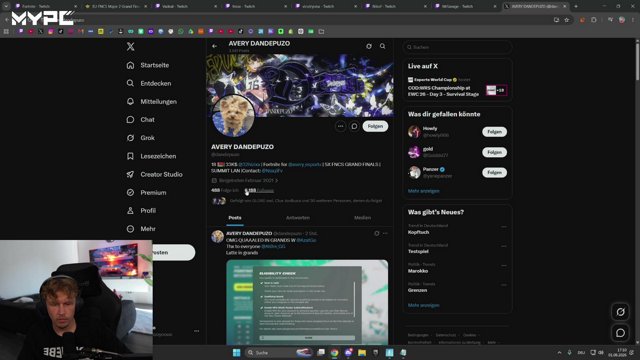Open account menu dots at sidebar bottom
The width and height of the screenshot is (640, 360).
point(196,331)
